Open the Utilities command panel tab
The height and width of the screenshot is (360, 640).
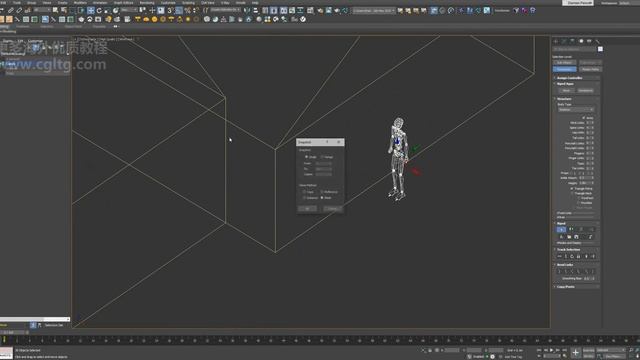coord(597,41)
